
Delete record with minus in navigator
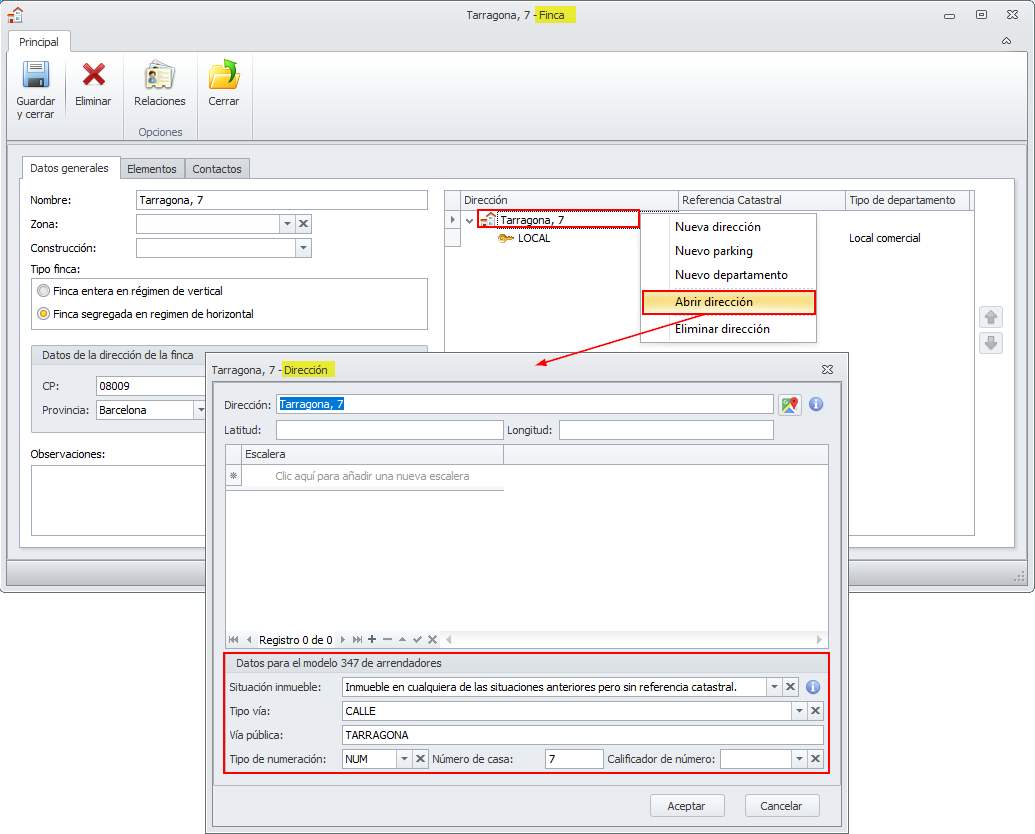[x=387, y=639]
